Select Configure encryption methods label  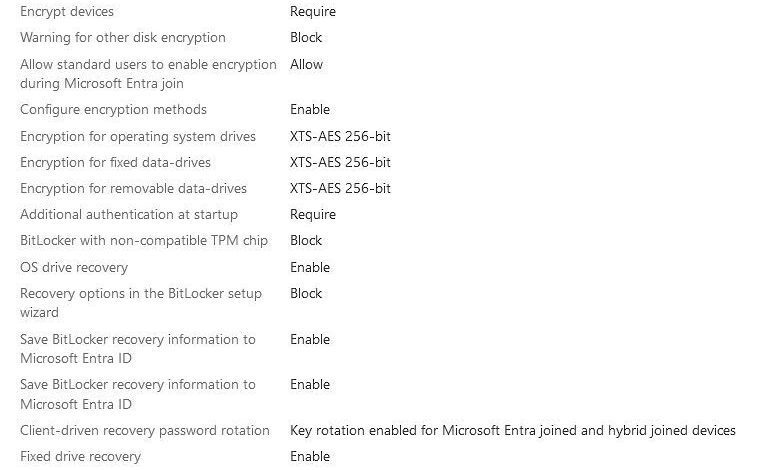(113, 110)
